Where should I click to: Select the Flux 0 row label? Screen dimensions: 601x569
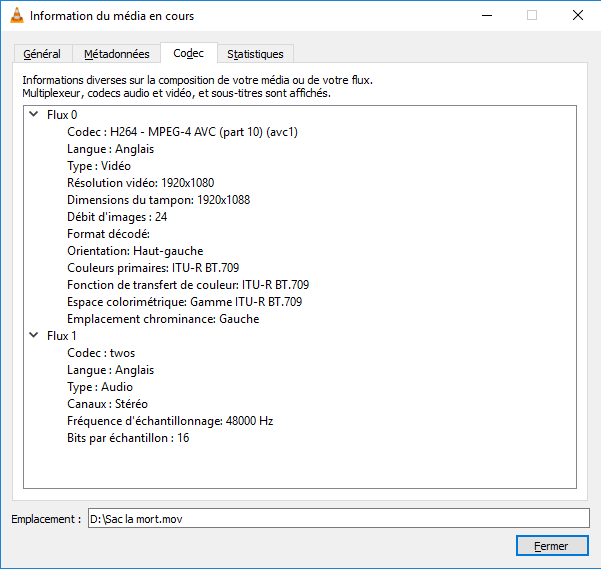pyautogui.click(x=62, y=115)
